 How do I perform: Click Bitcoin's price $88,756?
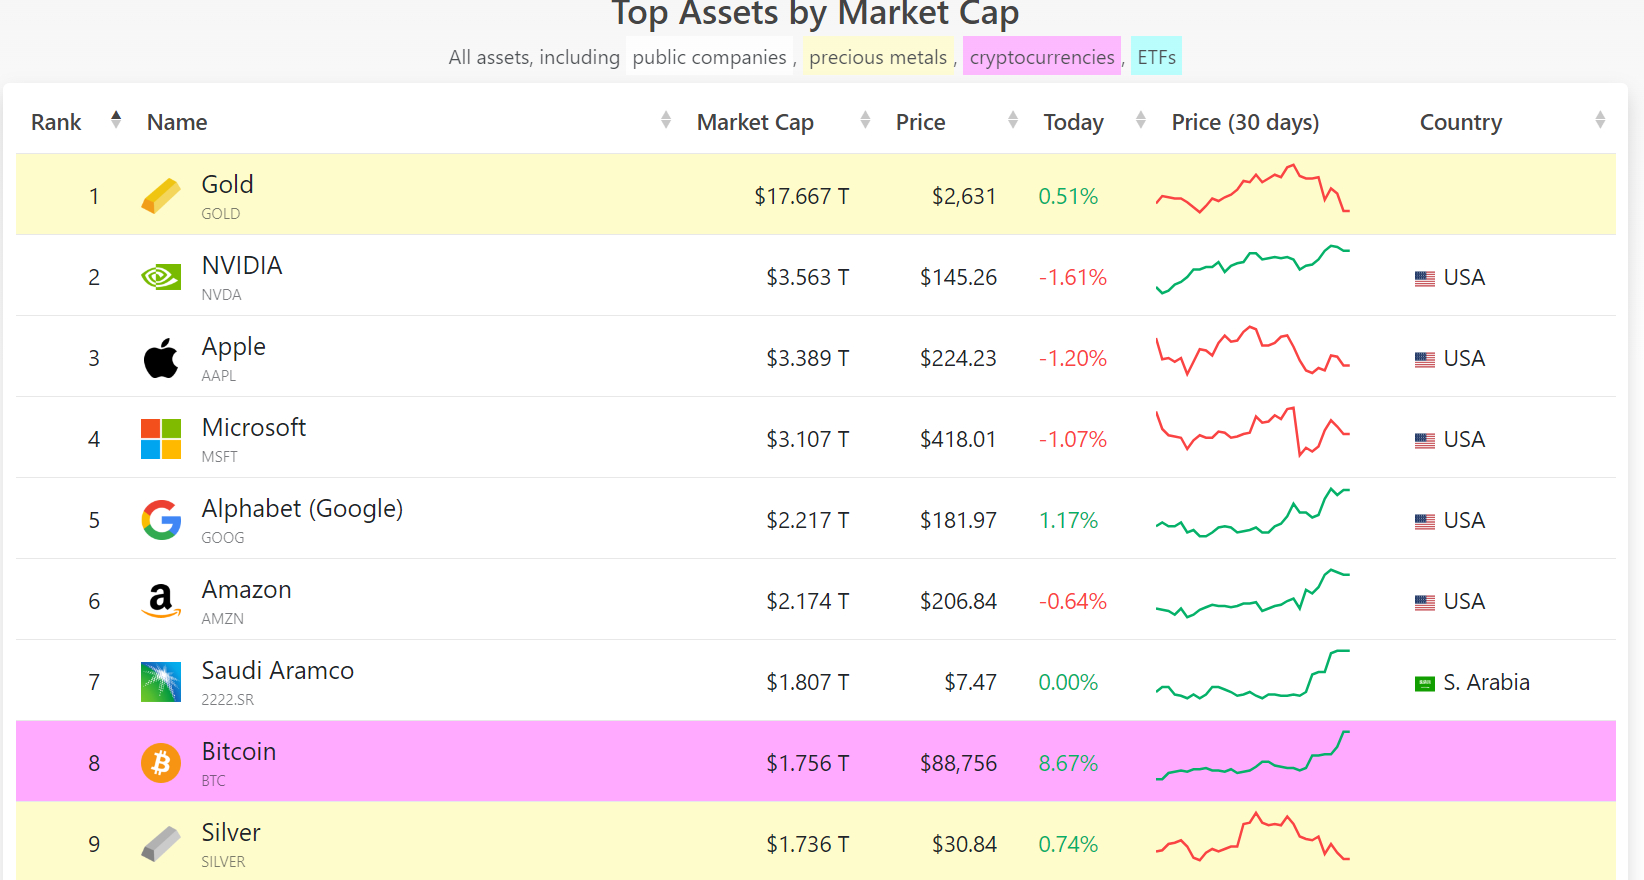959,763
